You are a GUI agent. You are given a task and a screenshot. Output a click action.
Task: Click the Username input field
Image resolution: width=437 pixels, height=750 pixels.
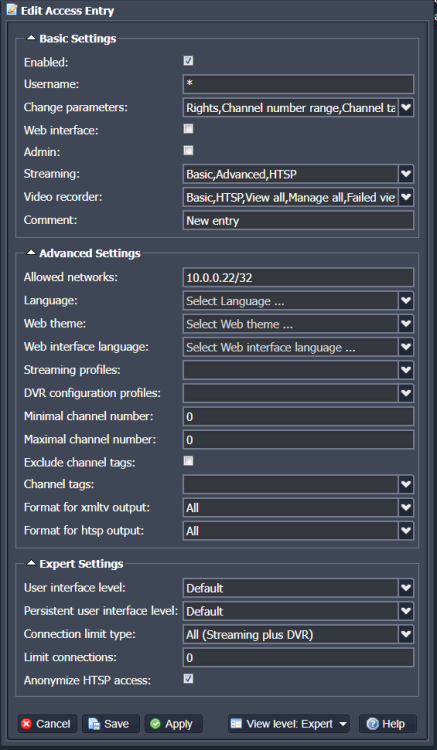pyautogui.click(x=298, y=84)
